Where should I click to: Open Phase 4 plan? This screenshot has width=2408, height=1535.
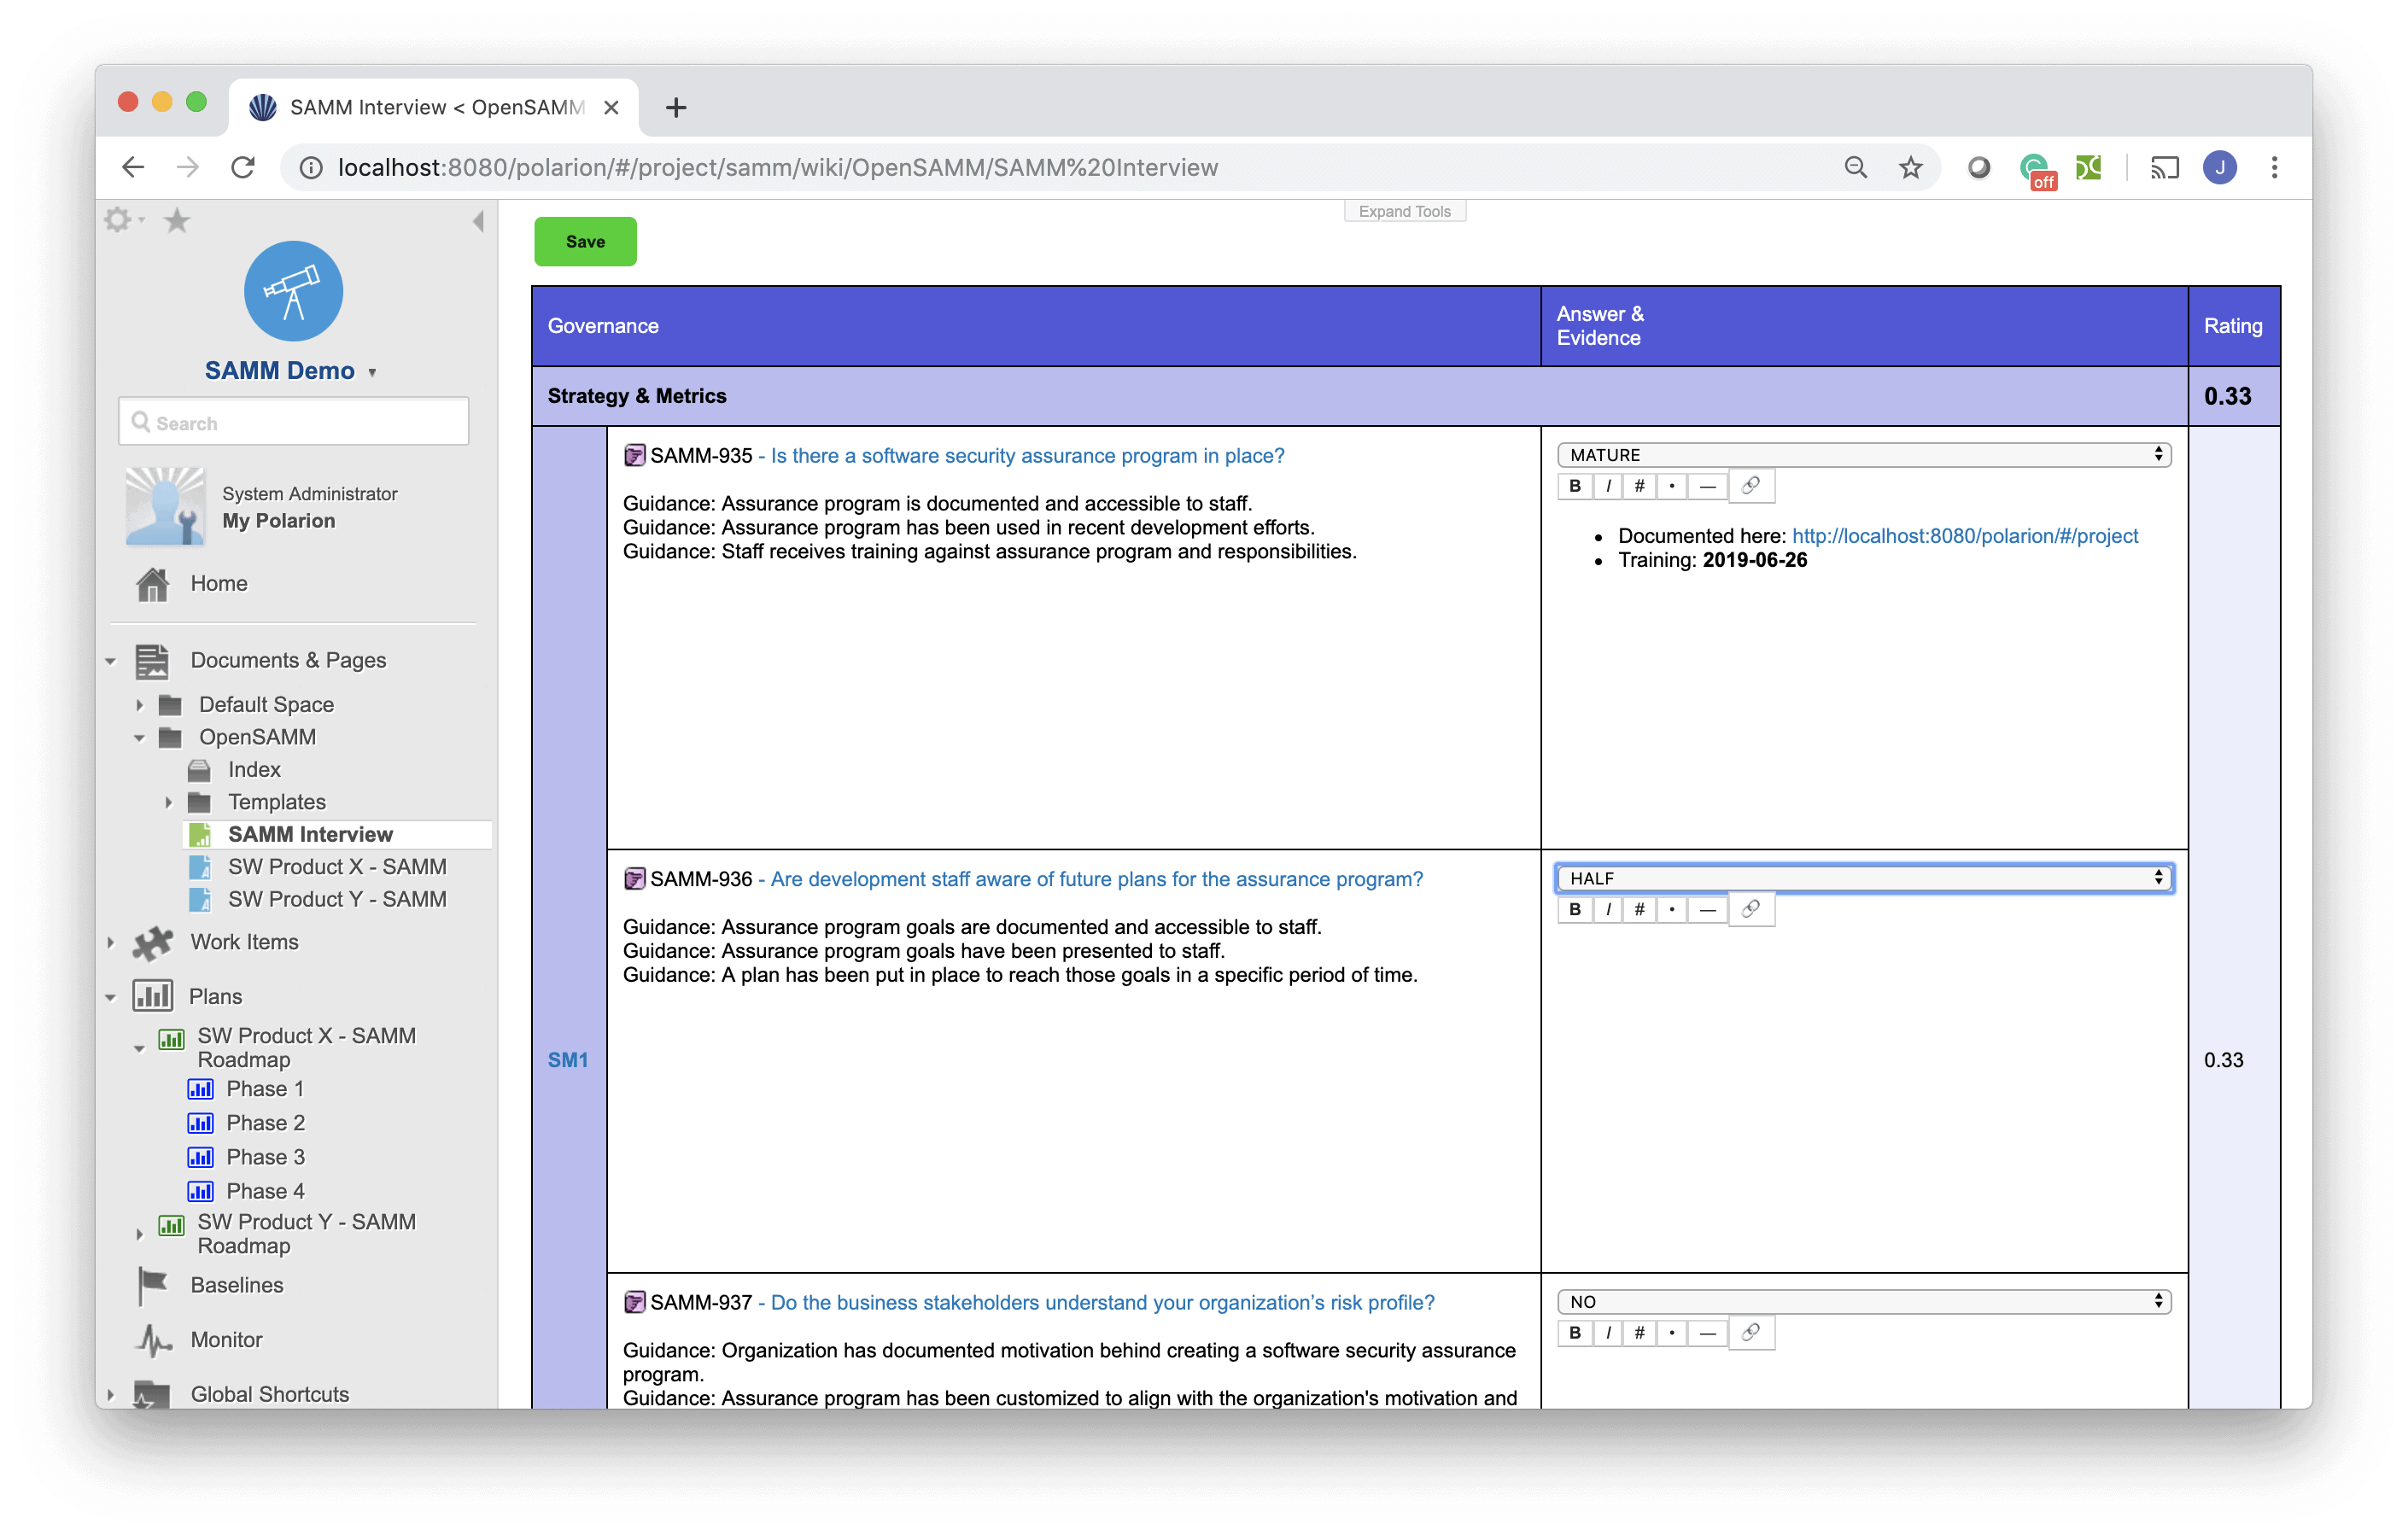[x=265, y=1190]
